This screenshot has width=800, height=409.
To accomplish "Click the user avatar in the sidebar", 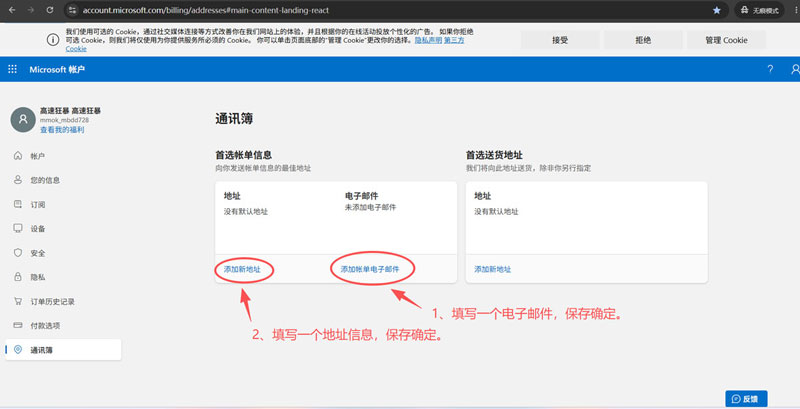I will [x=23, y=119].
